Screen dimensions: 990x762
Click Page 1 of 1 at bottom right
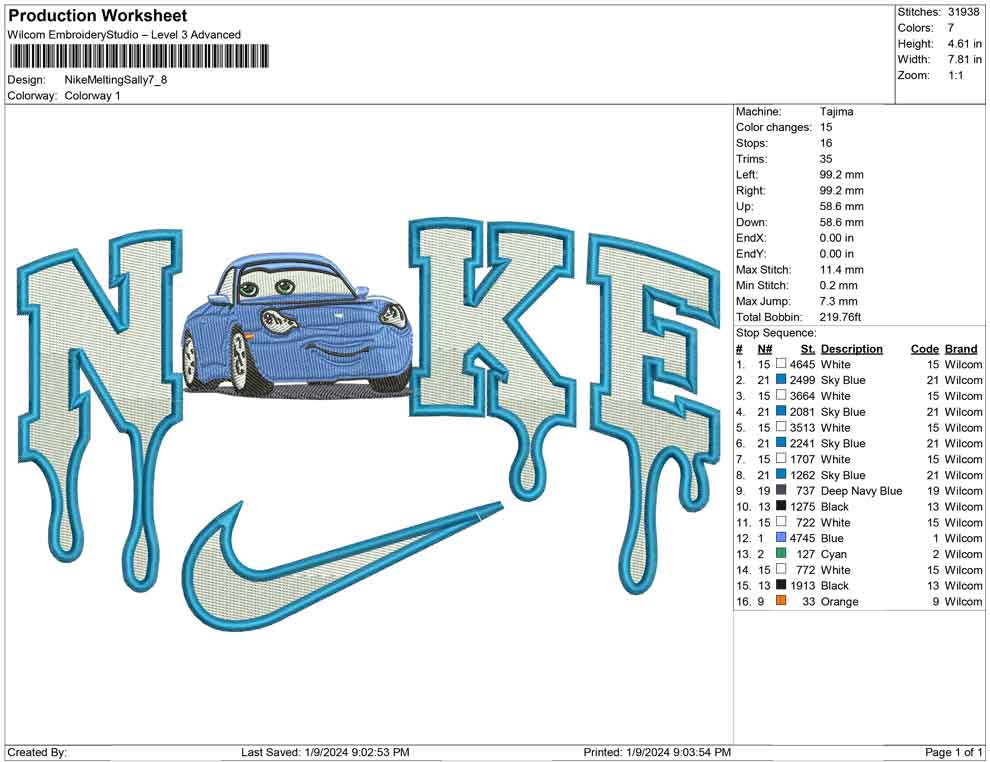(x=949, y=751)
